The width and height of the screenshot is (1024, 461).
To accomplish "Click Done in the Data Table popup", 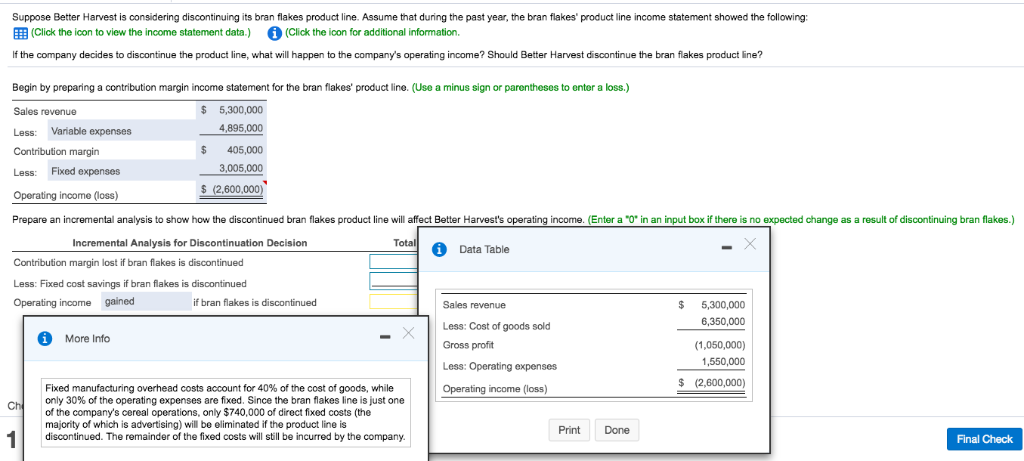I will (x=617, y=430).
